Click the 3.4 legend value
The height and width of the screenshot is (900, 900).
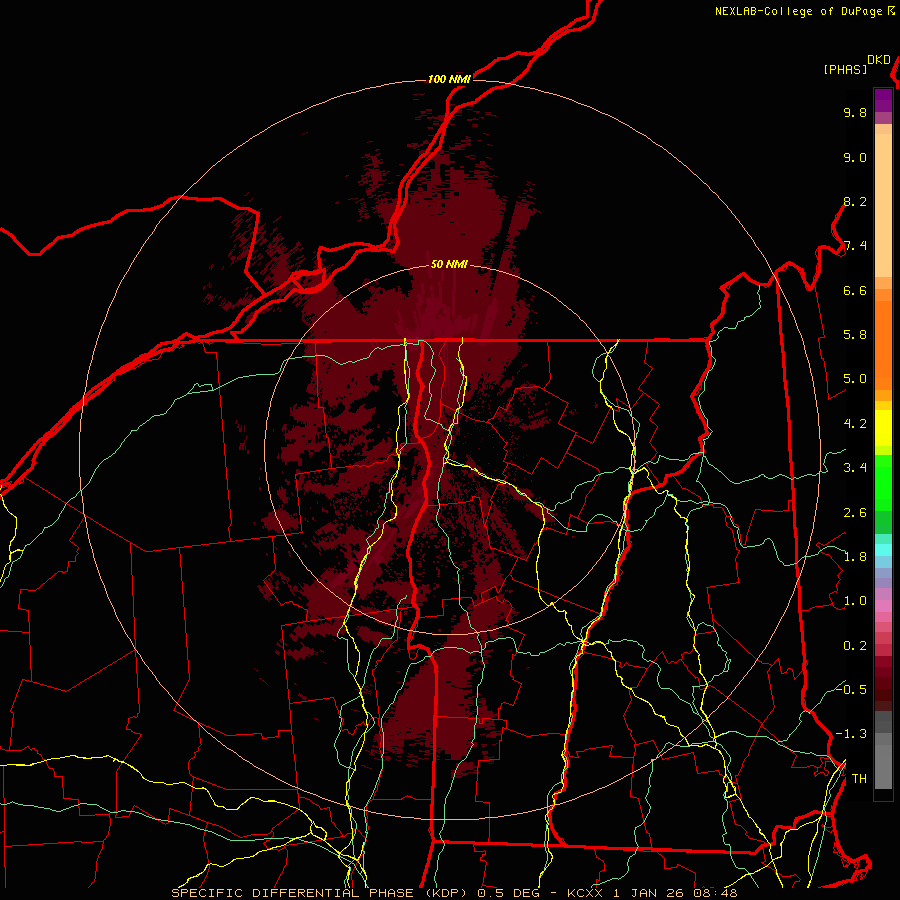point(855,468)
